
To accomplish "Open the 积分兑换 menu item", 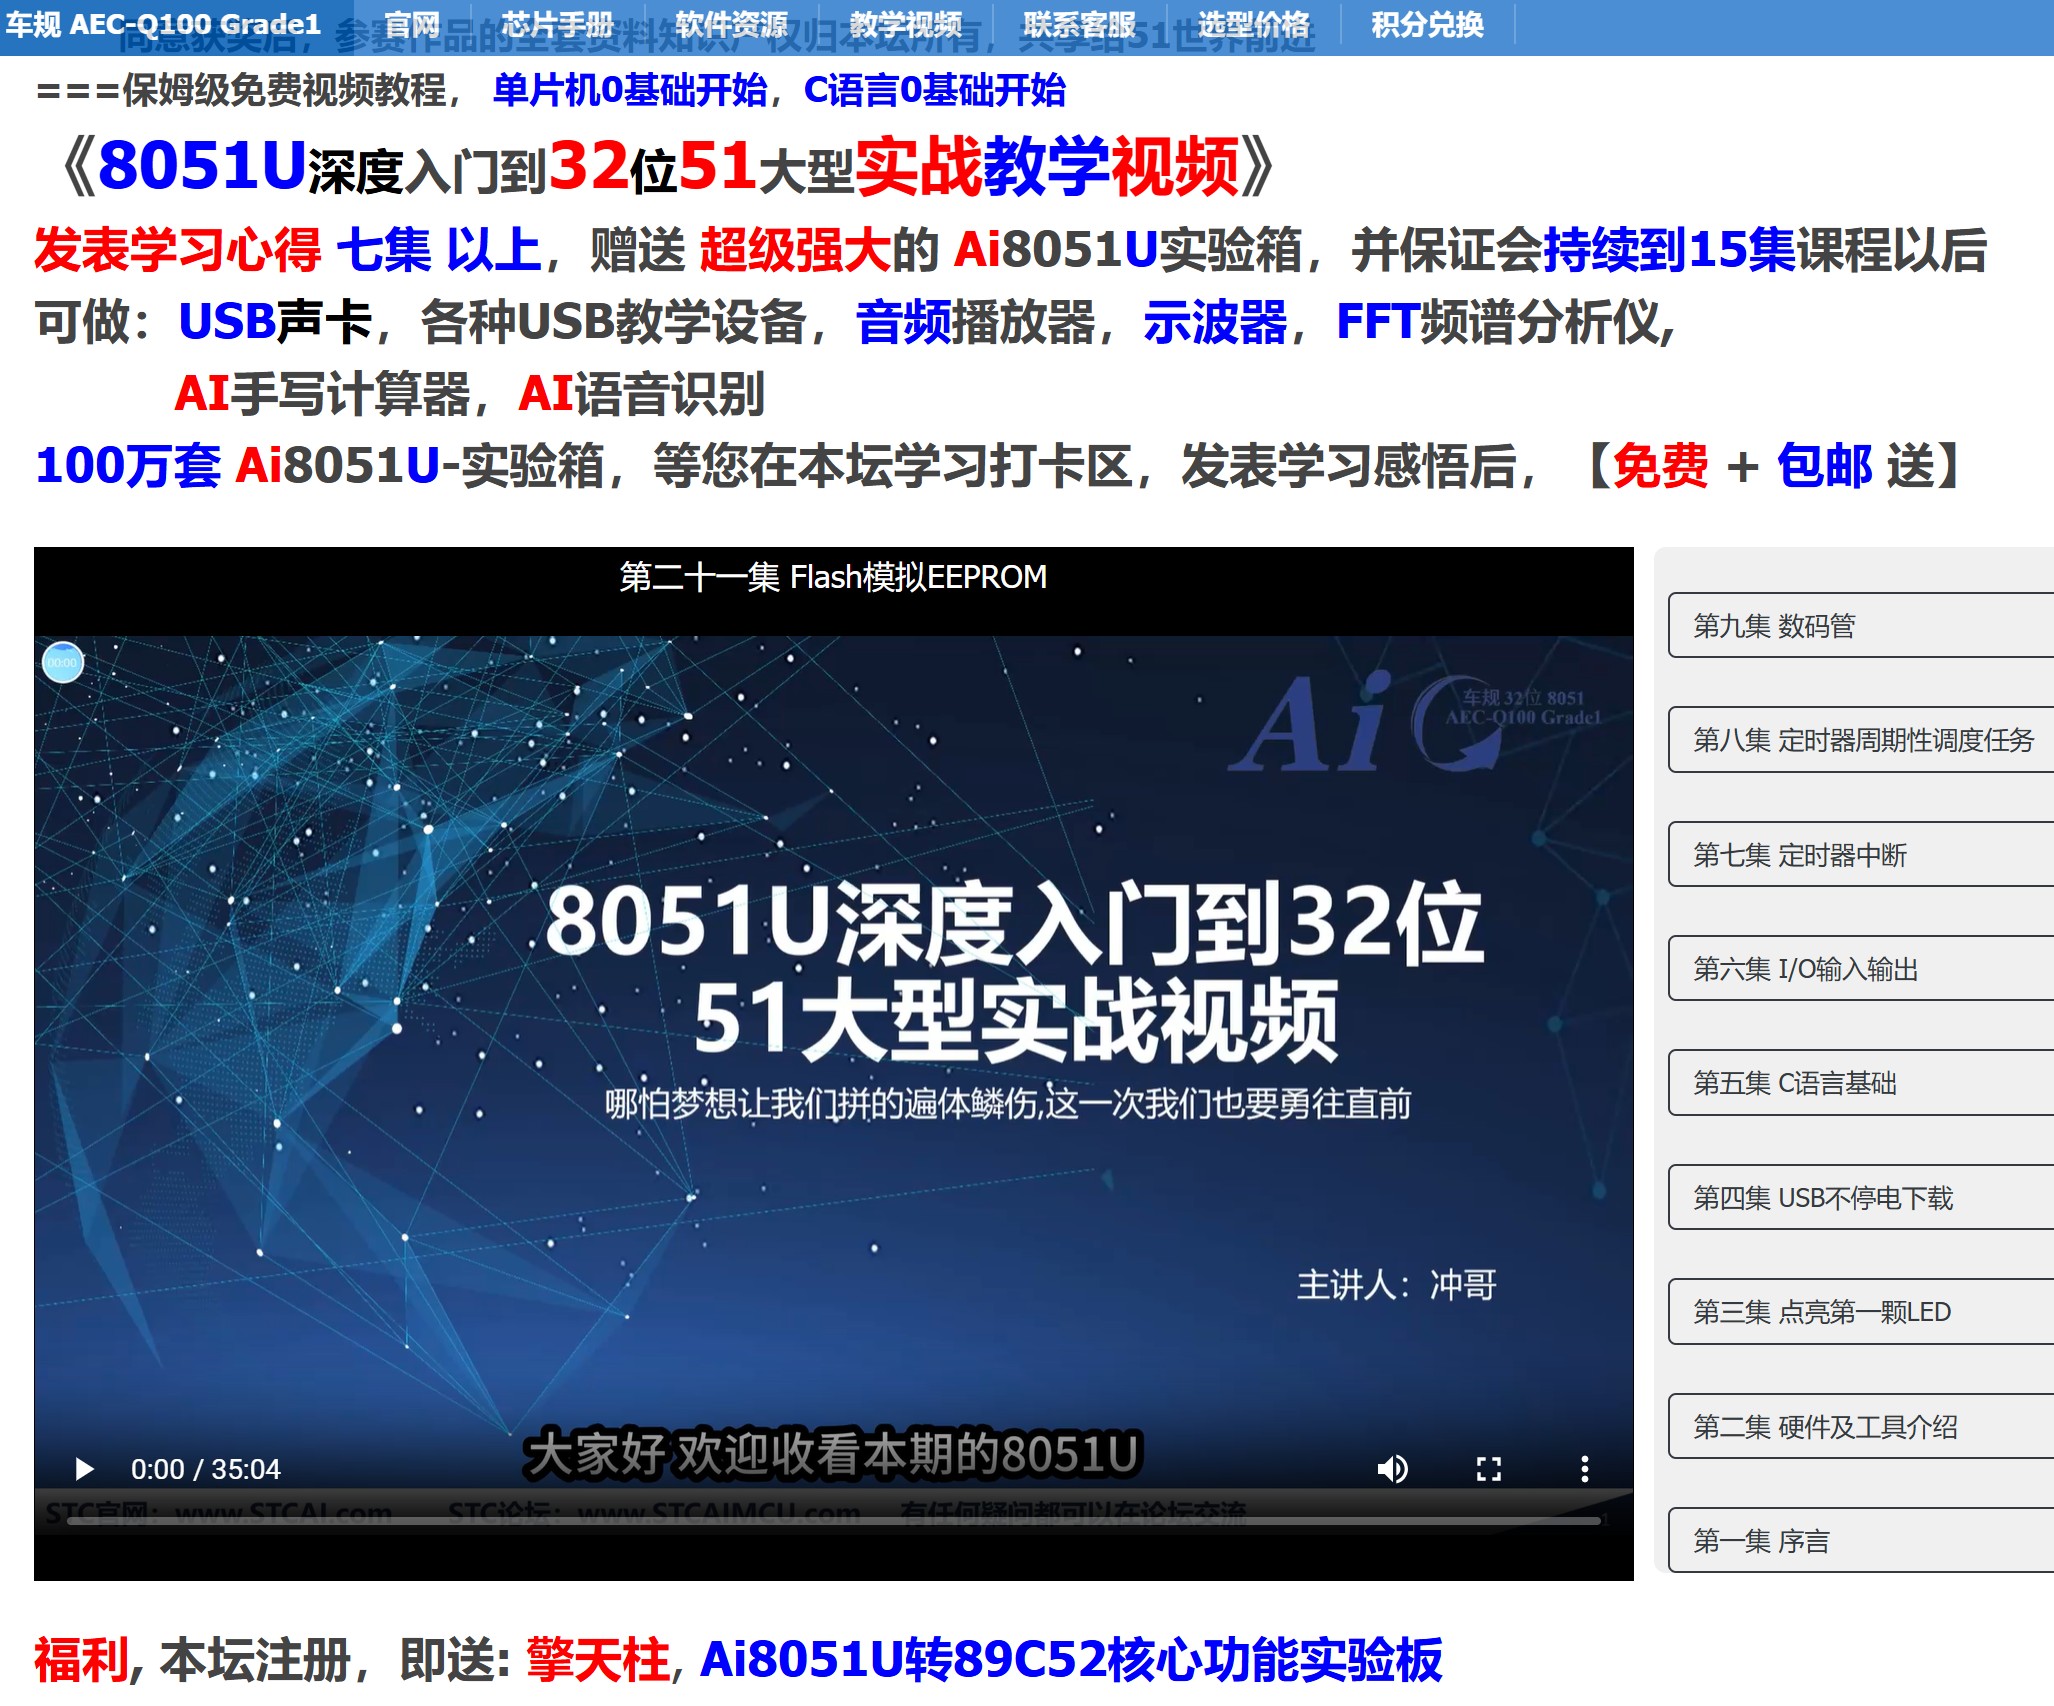I will pos(1427,25).
